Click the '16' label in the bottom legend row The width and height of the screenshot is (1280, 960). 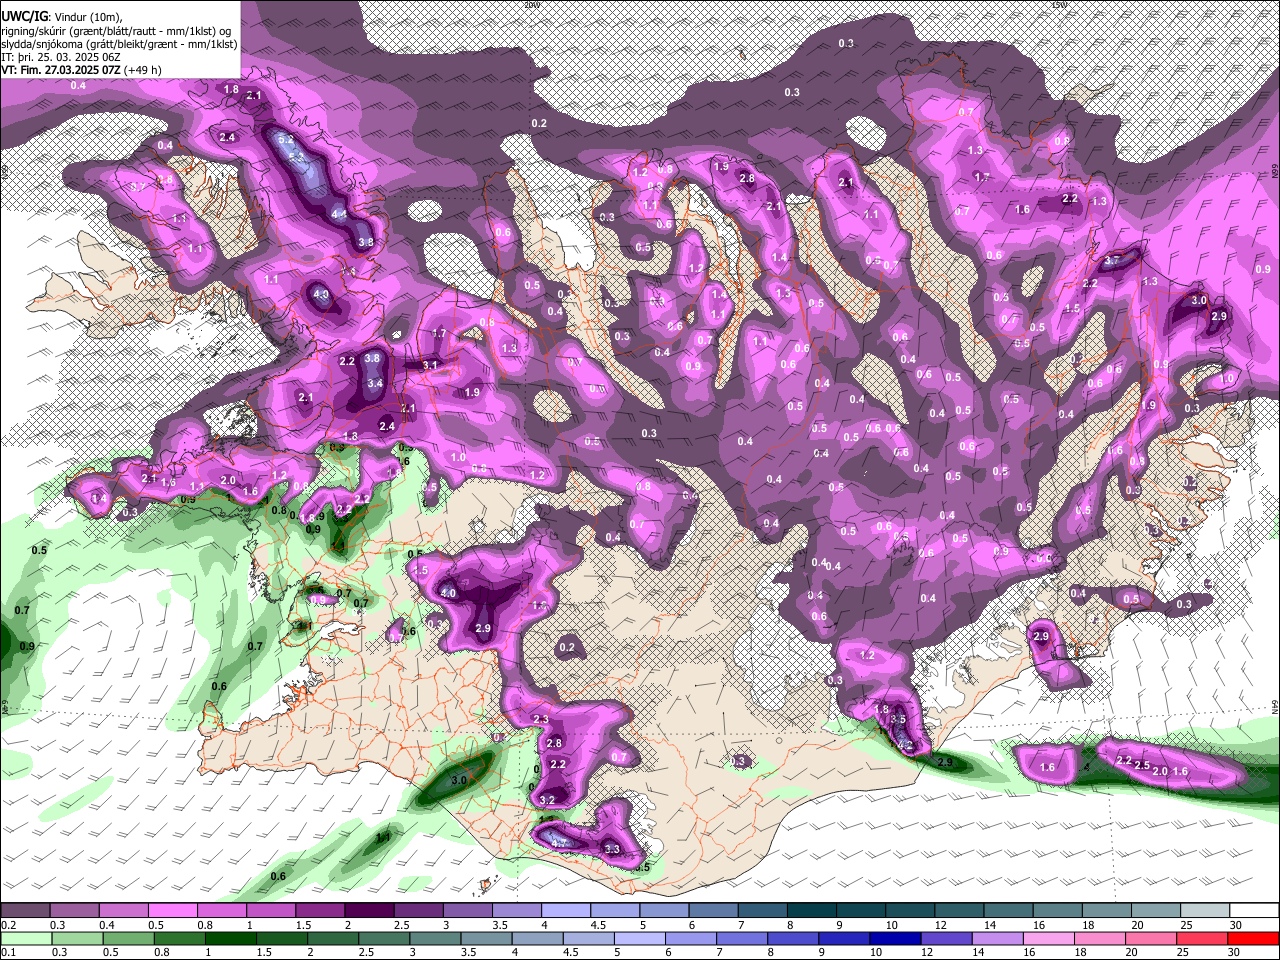click(1027, 953)
